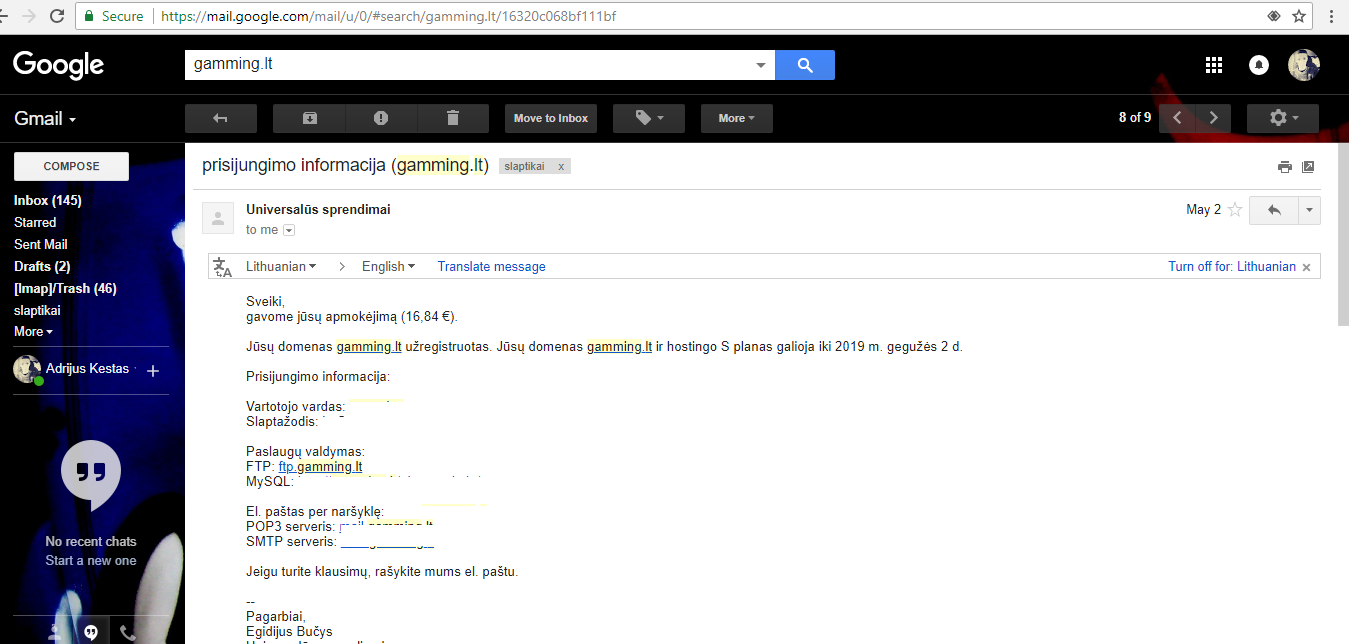Open message in a new window
This screenshot has height=644, width=1366.
(x=1308, y=167)
